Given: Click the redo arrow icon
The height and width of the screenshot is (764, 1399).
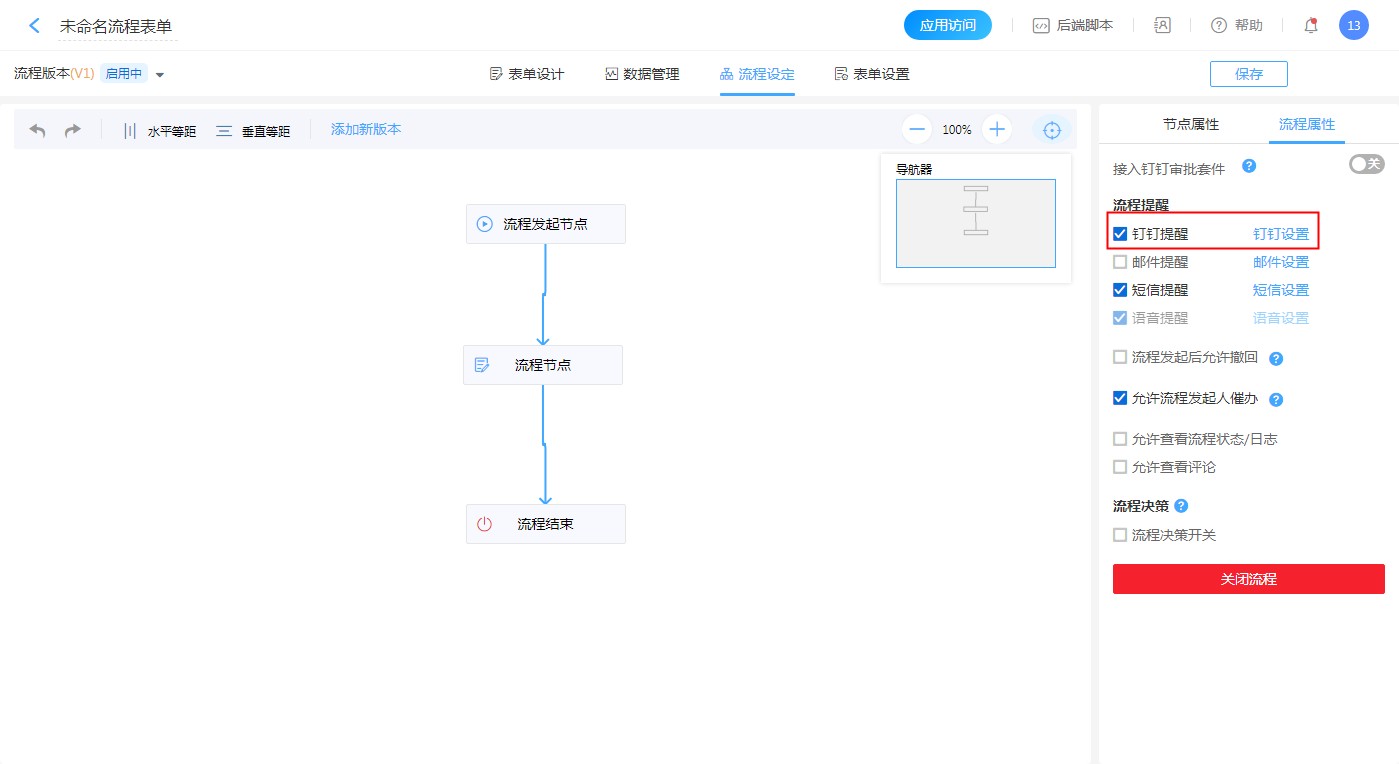Looking at the screenshot, I should 72,131.
